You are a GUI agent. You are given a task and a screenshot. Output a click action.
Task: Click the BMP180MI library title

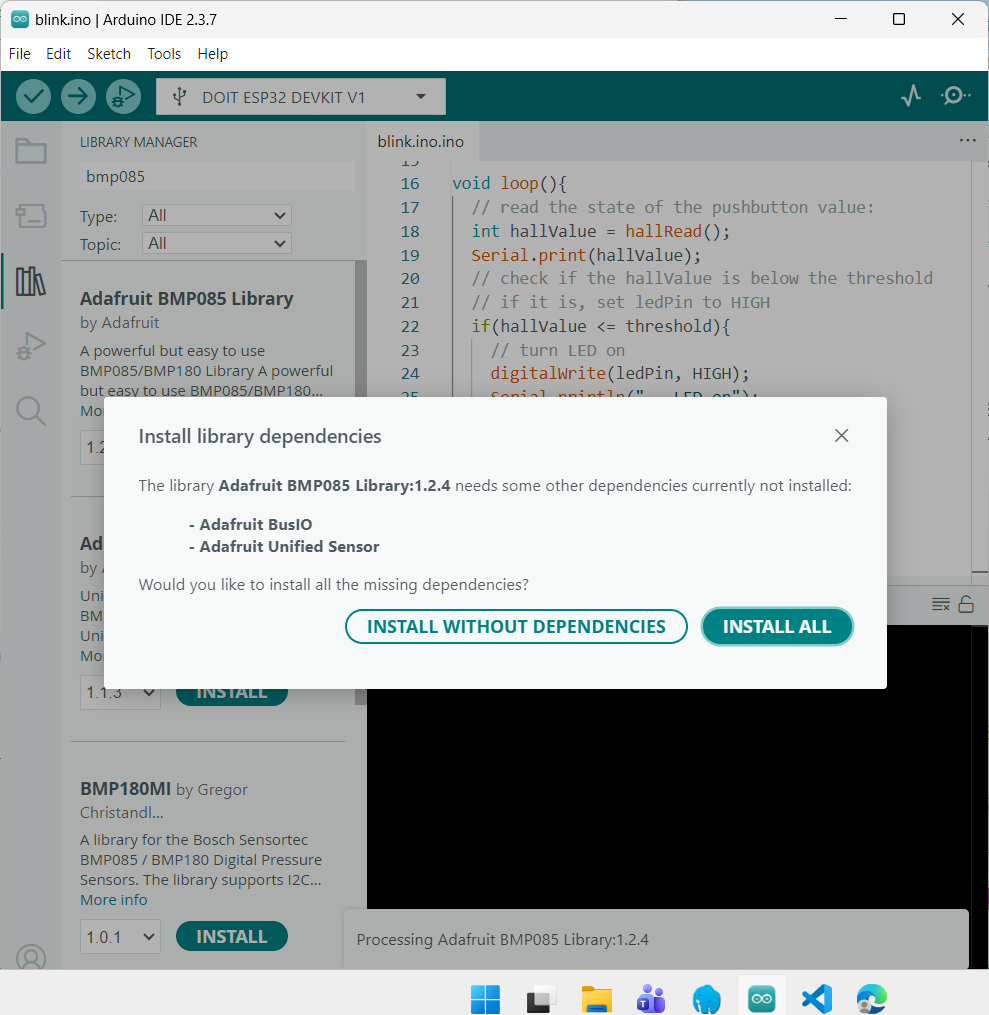click(126, 788)
